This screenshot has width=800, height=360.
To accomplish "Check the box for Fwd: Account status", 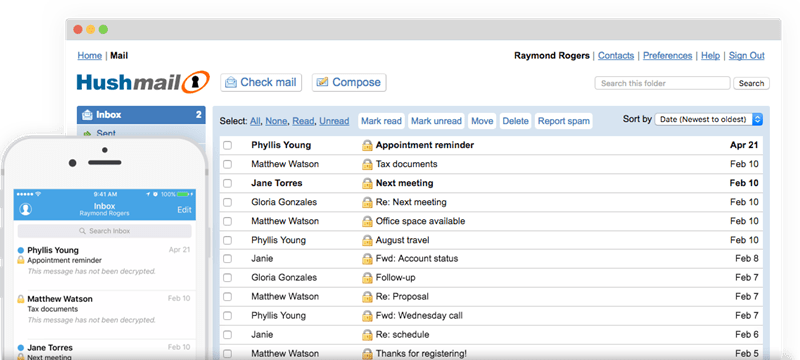I will point(228,259).
